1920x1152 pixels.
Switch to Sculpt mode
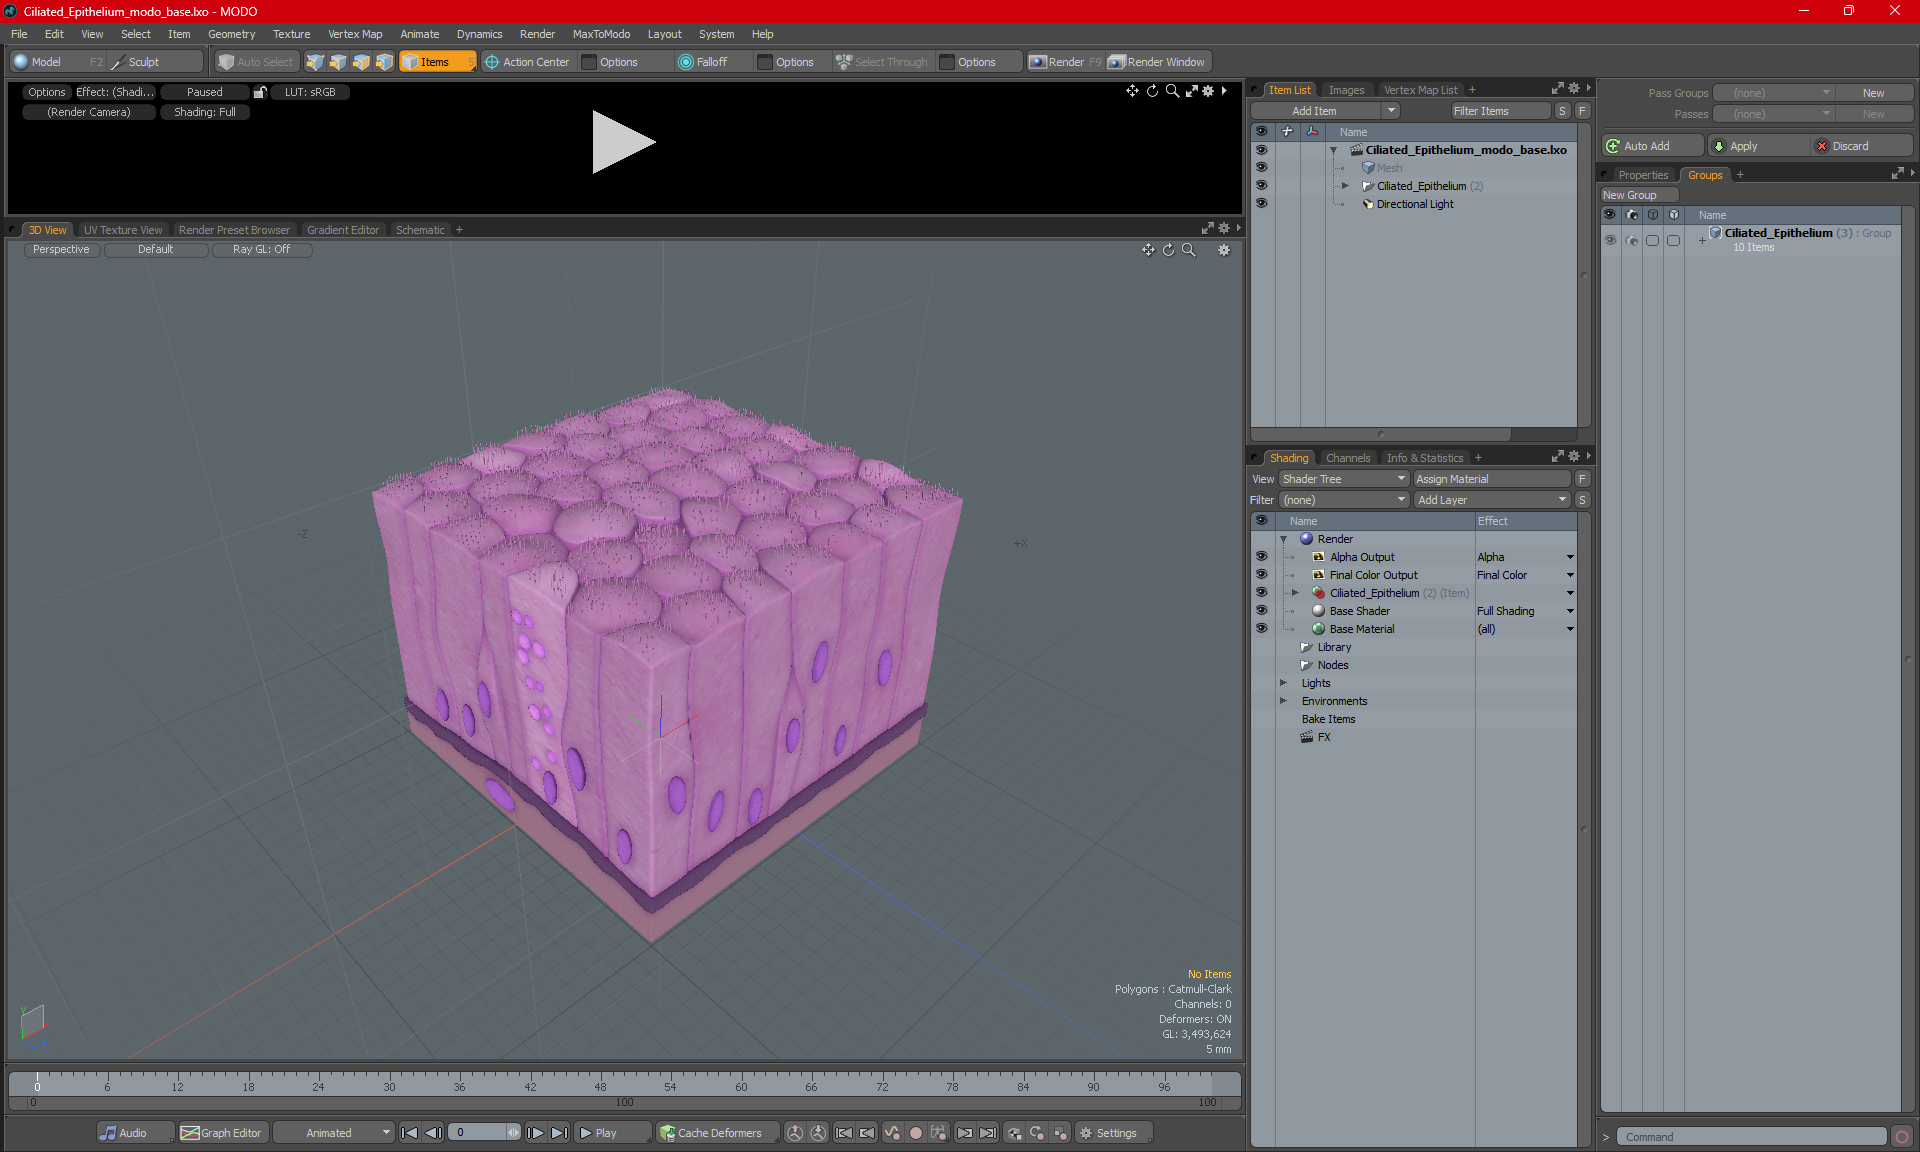click(154, 62)
